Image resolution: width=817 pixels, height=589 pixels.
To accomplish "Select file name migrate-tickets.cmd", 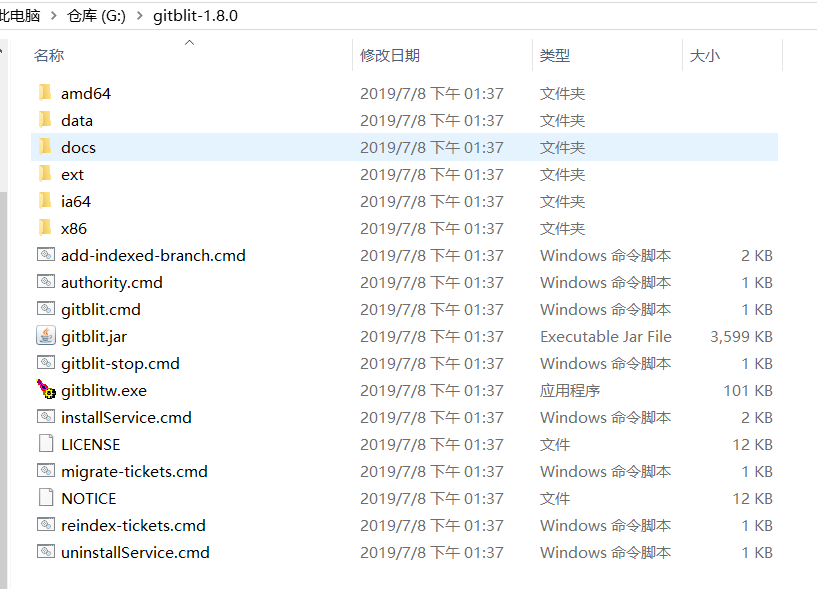I will [134, 472].
